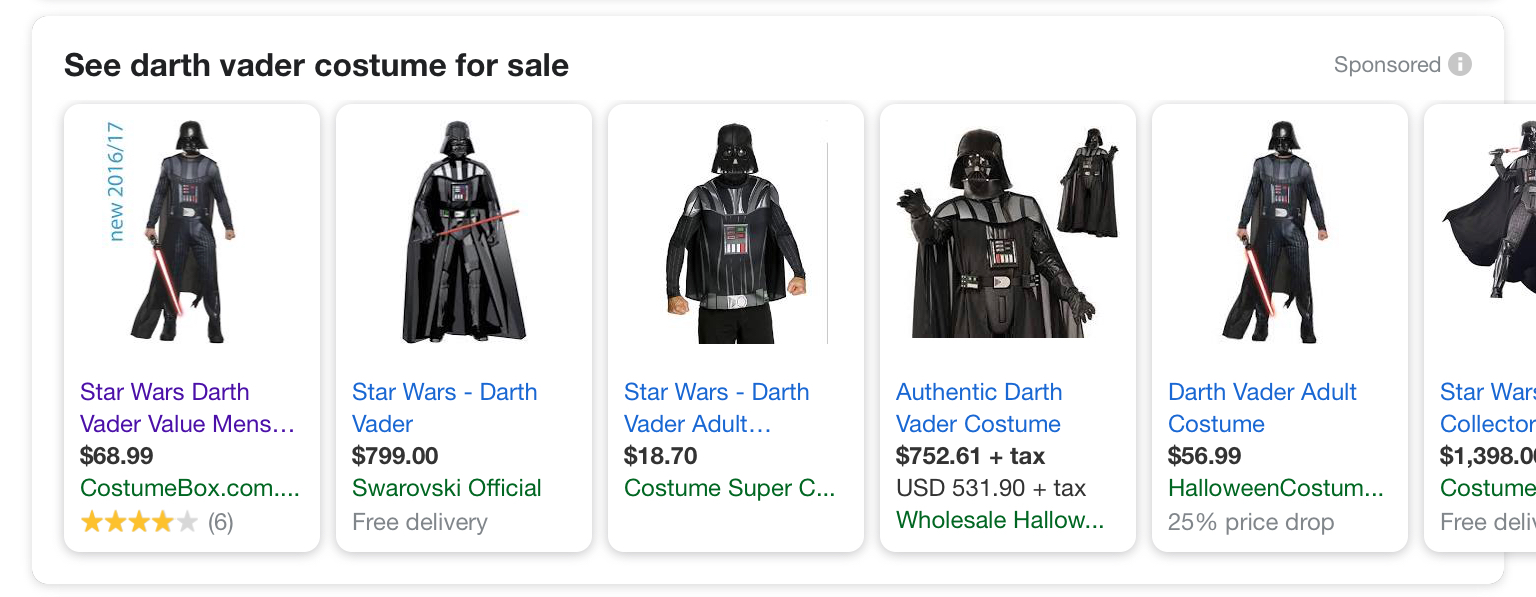Click the Swarovski Official costume image
The image size is (1536, 597).
click(463, 232)
